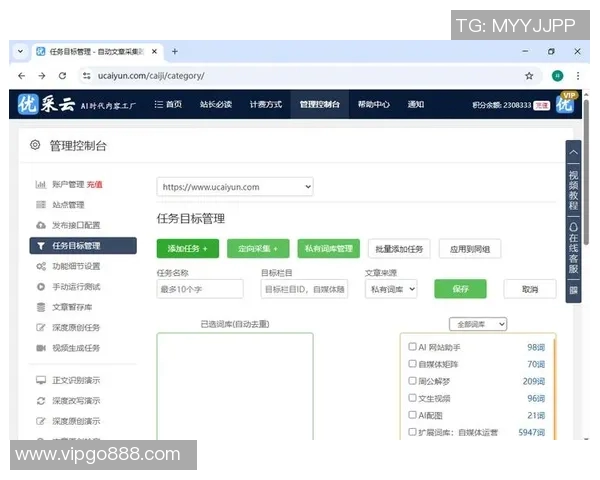600x480 pixels.
Task: Click the 优采云 logo
Action: 46,104
